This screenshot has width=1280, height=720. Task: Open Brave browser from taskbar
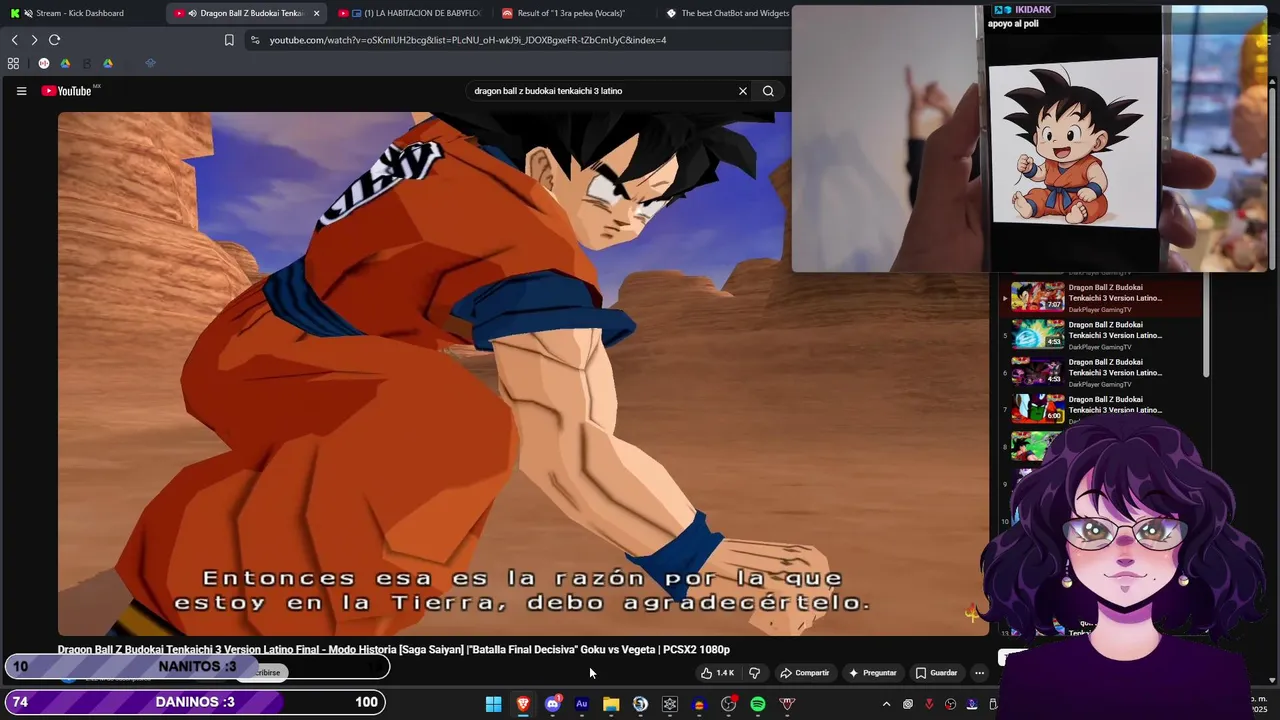523,704
